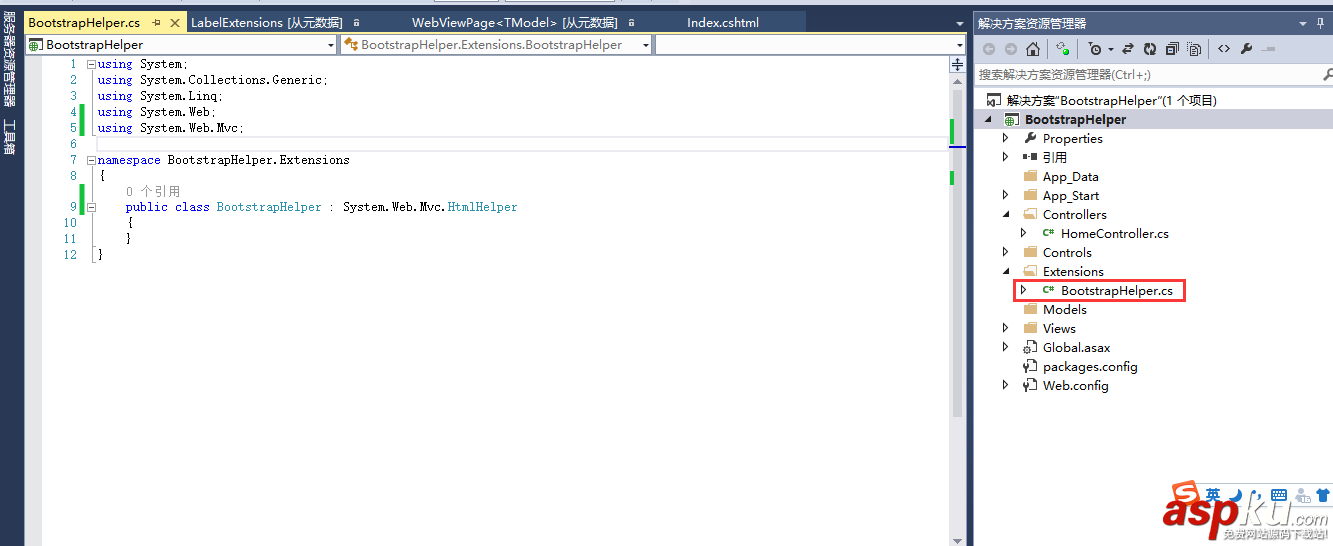This screenshot has height=546, width=1333.
Task: Select the App_Data folder
Action: pyautogui.click(x=1070, y=176)
